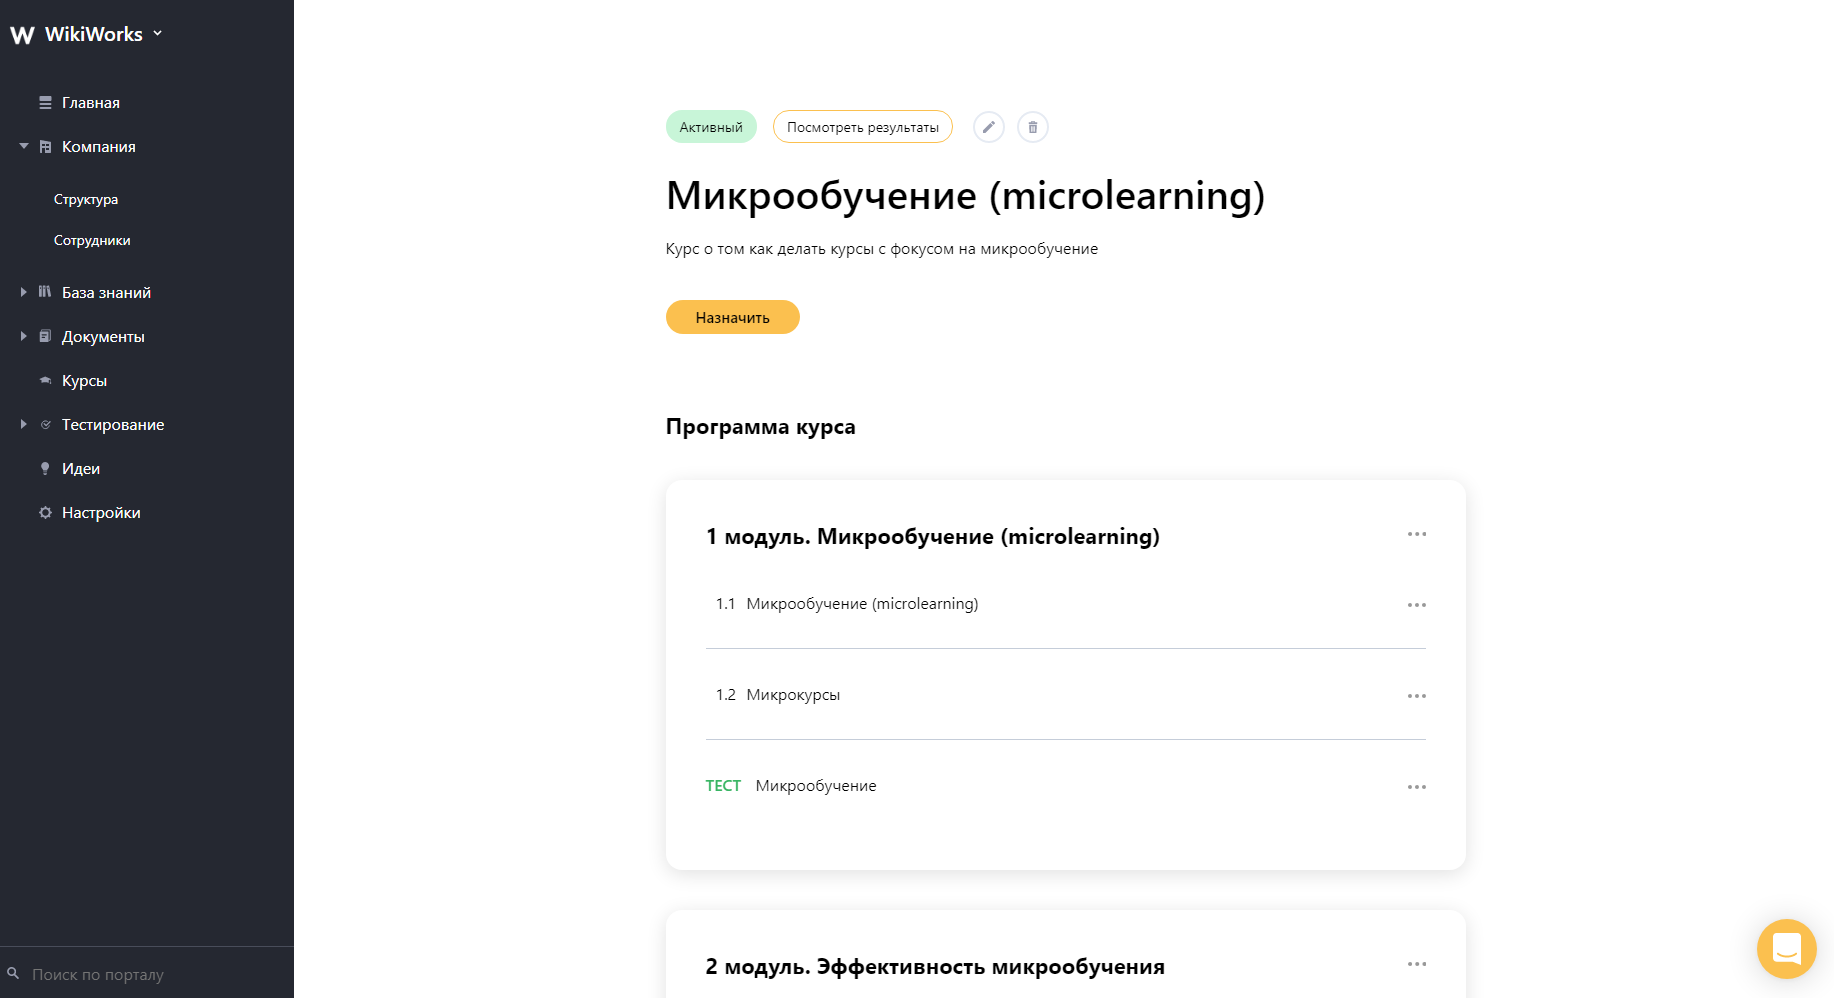Open options for ТЕСТ Микрообучение row
This screenshot has height=998, width=1834.
tap(1417, 787)
